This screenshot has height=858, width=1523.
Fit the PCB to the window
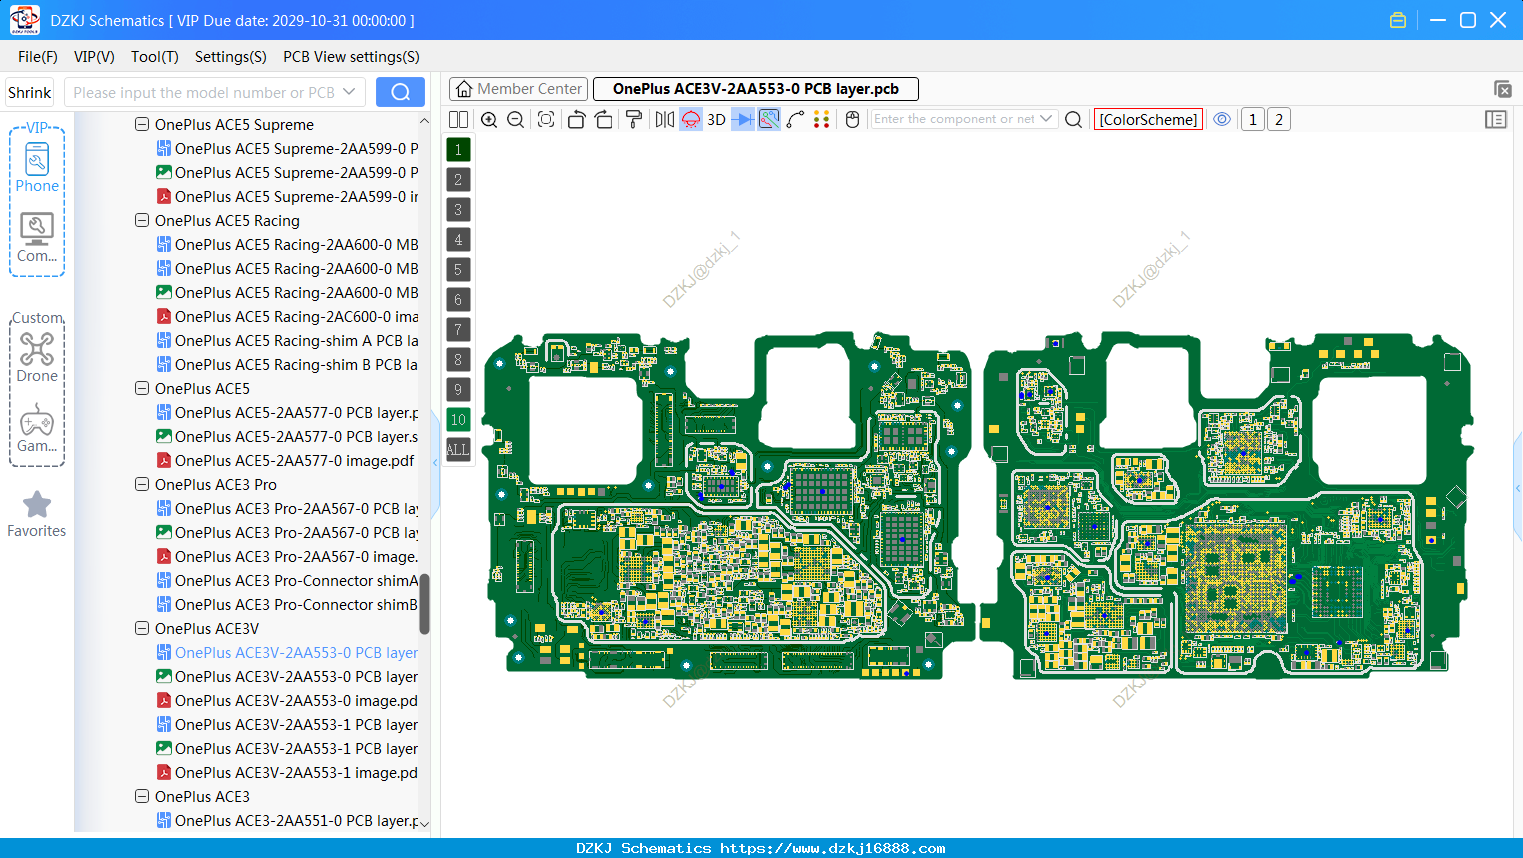coord(546,119)
